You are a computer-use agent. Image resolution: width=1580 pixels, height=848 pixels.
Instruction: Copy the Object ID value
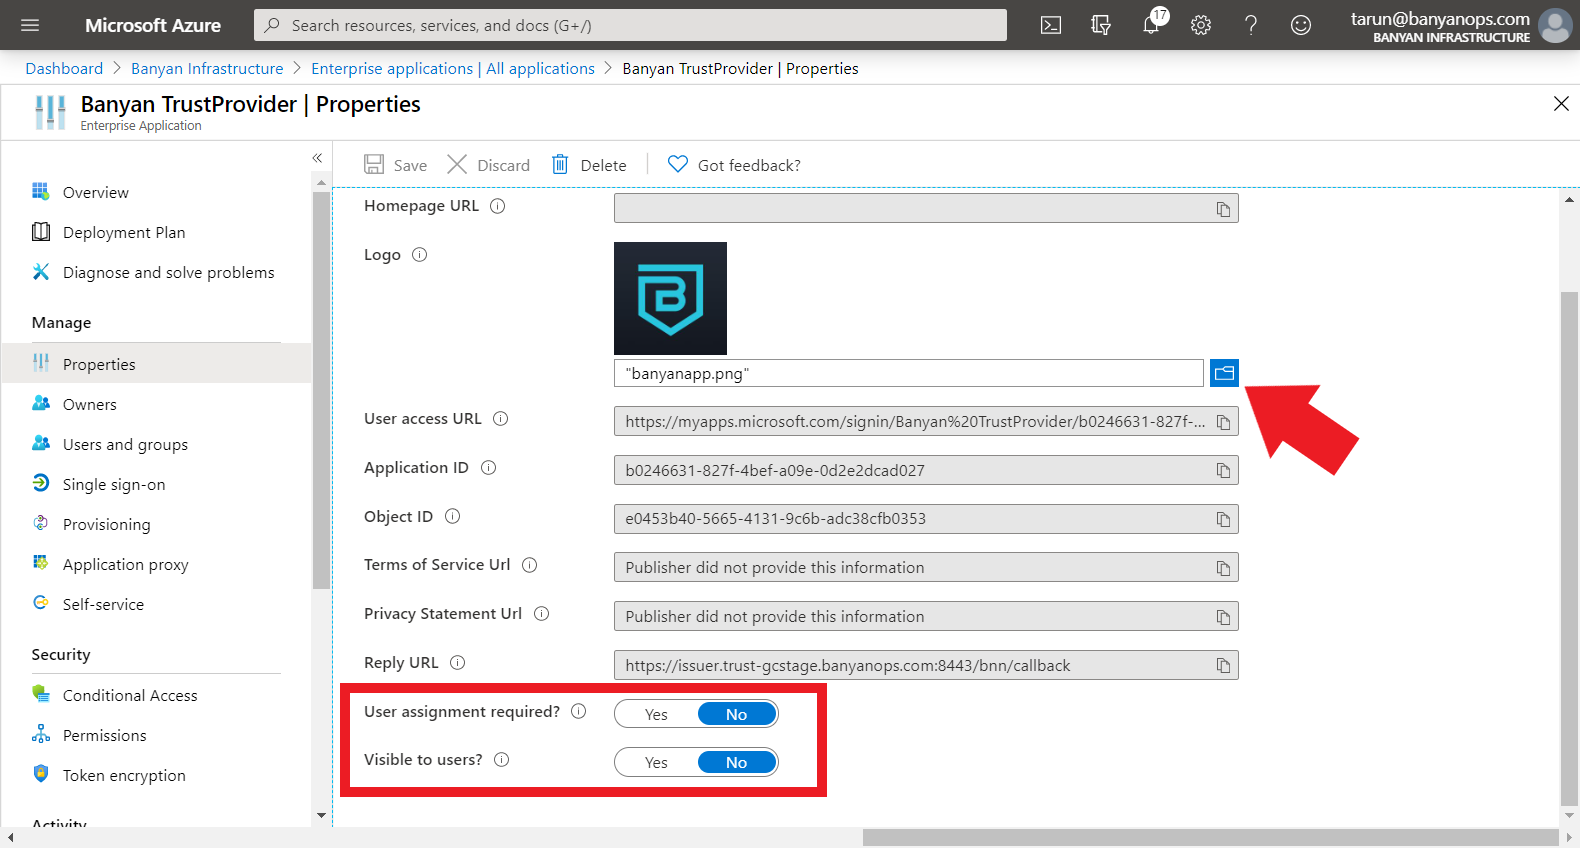[1223, 519]
